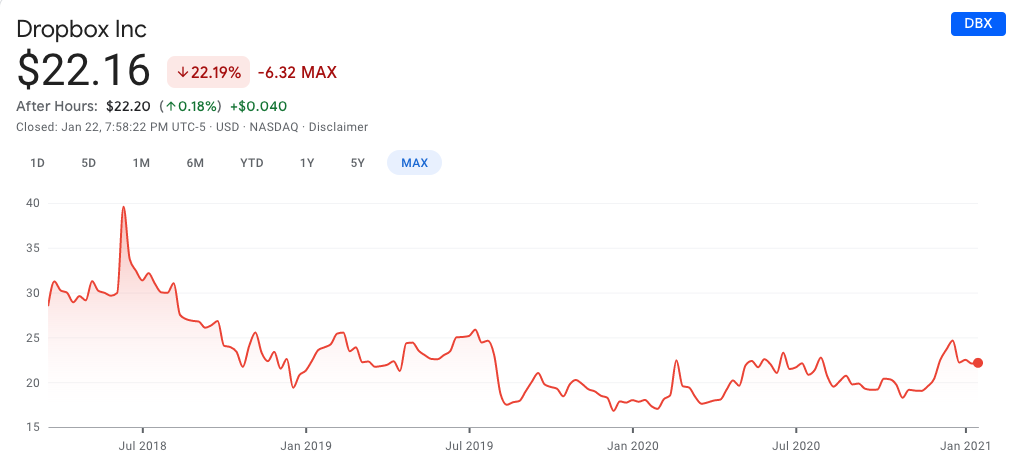Image resolution: width=1018 pixels, height=473 pixels.
Task: Click the chart peak near 40
Action: [x=123, y=207]
